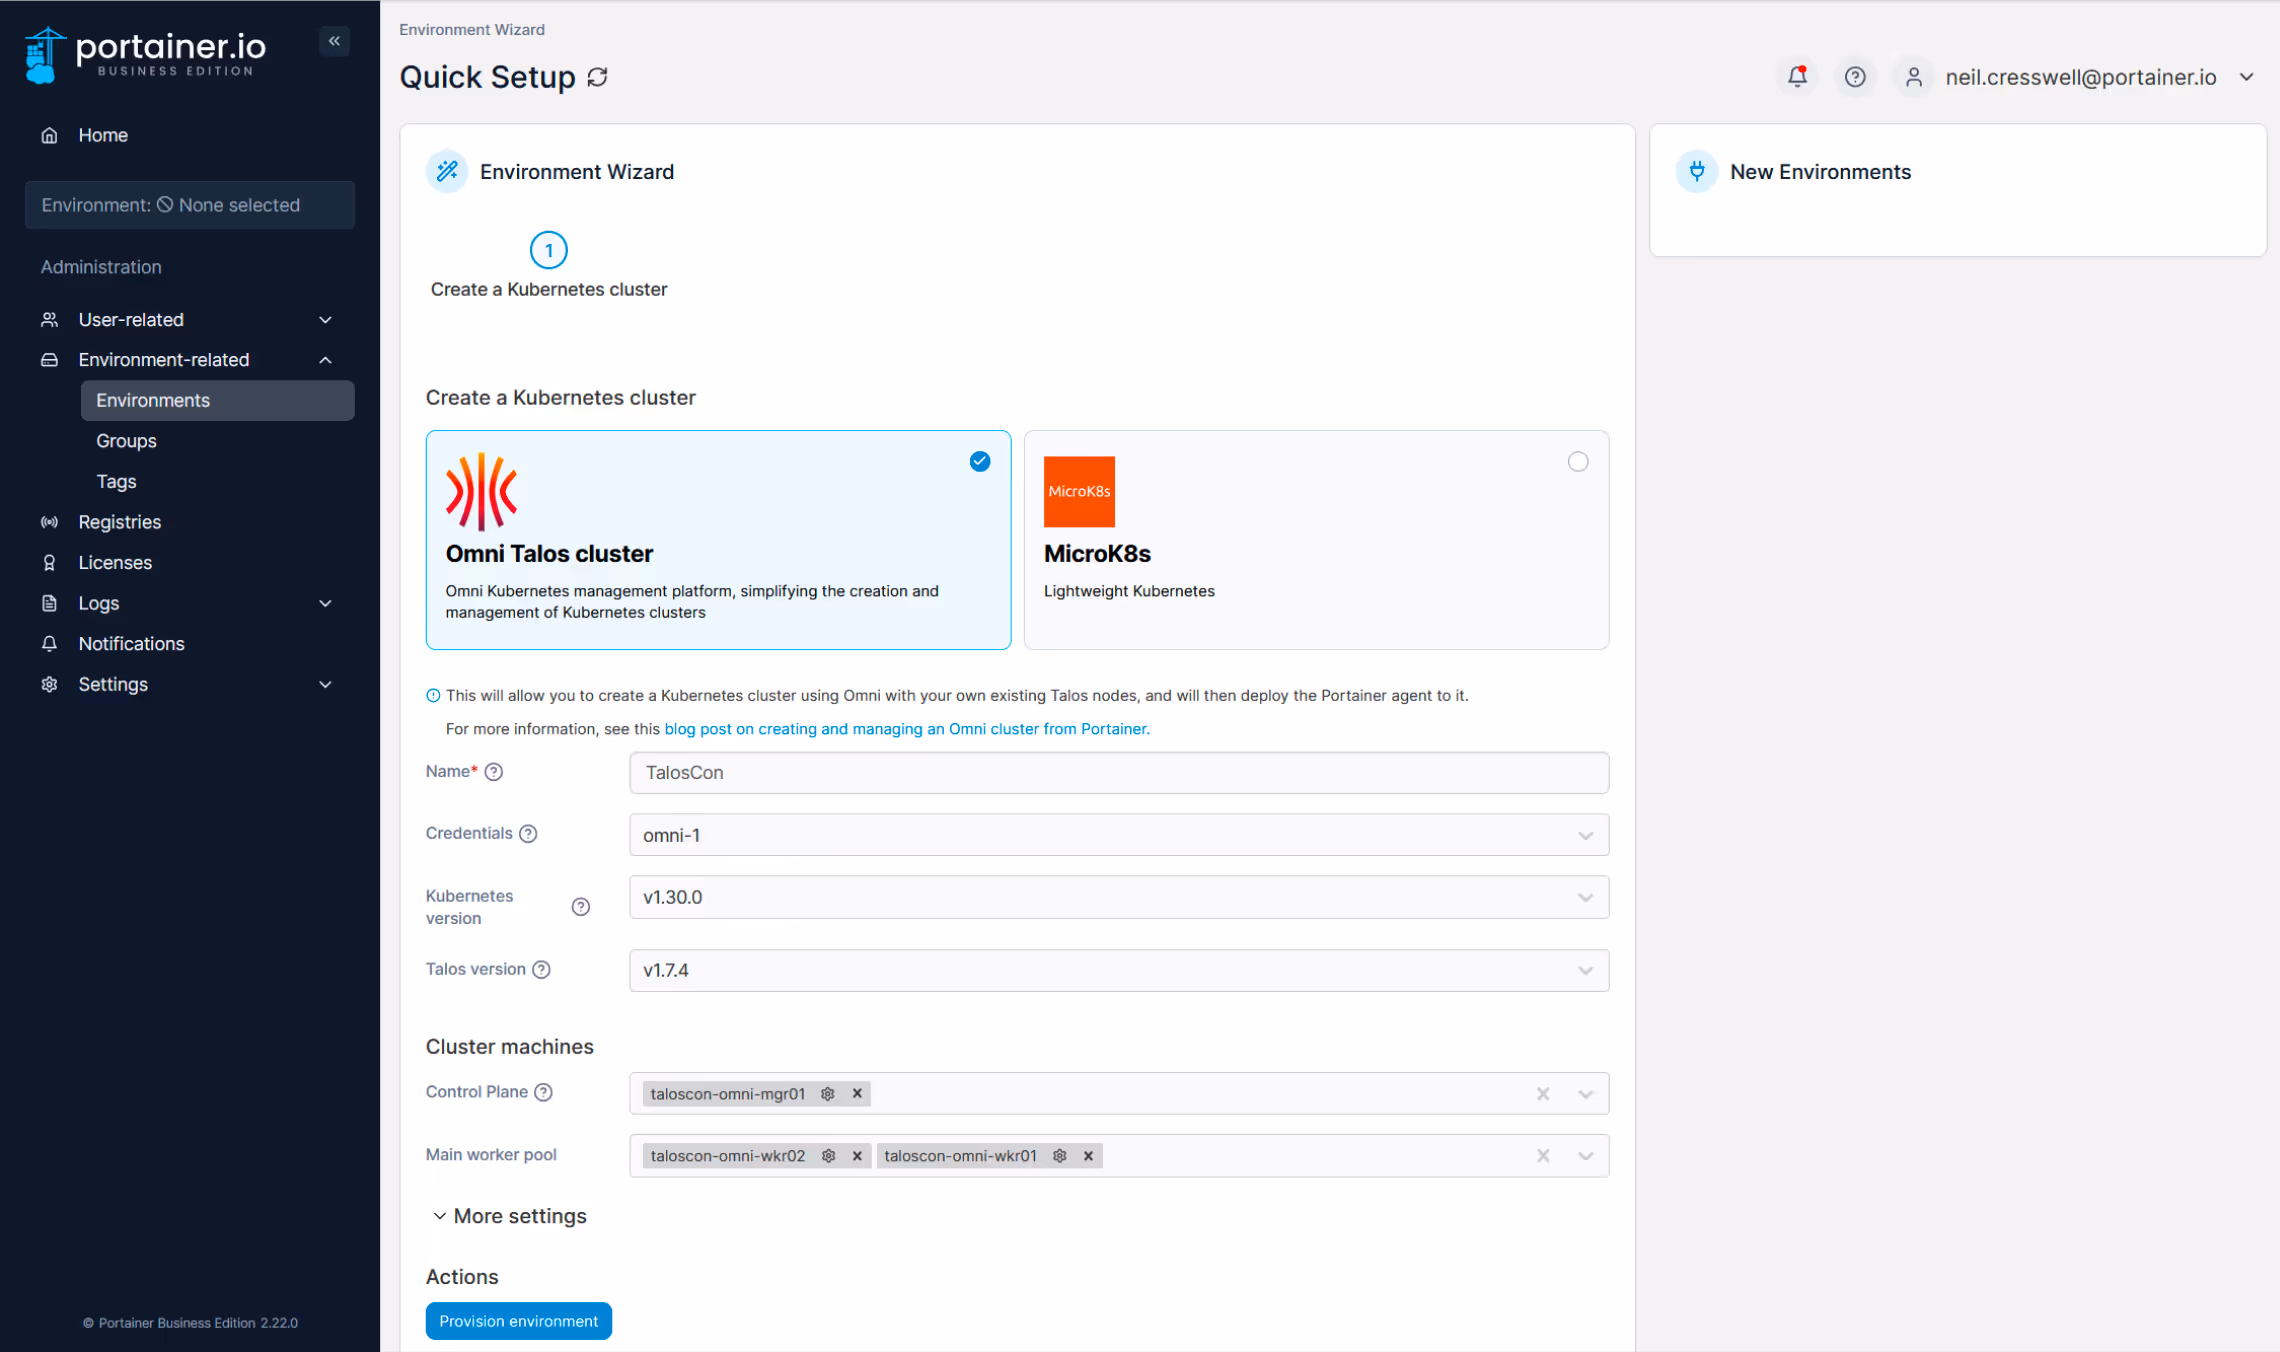Click step 1 circle in the wizard
Image resolution: width=2280 pixels, height=1352 pixels.
548,250
